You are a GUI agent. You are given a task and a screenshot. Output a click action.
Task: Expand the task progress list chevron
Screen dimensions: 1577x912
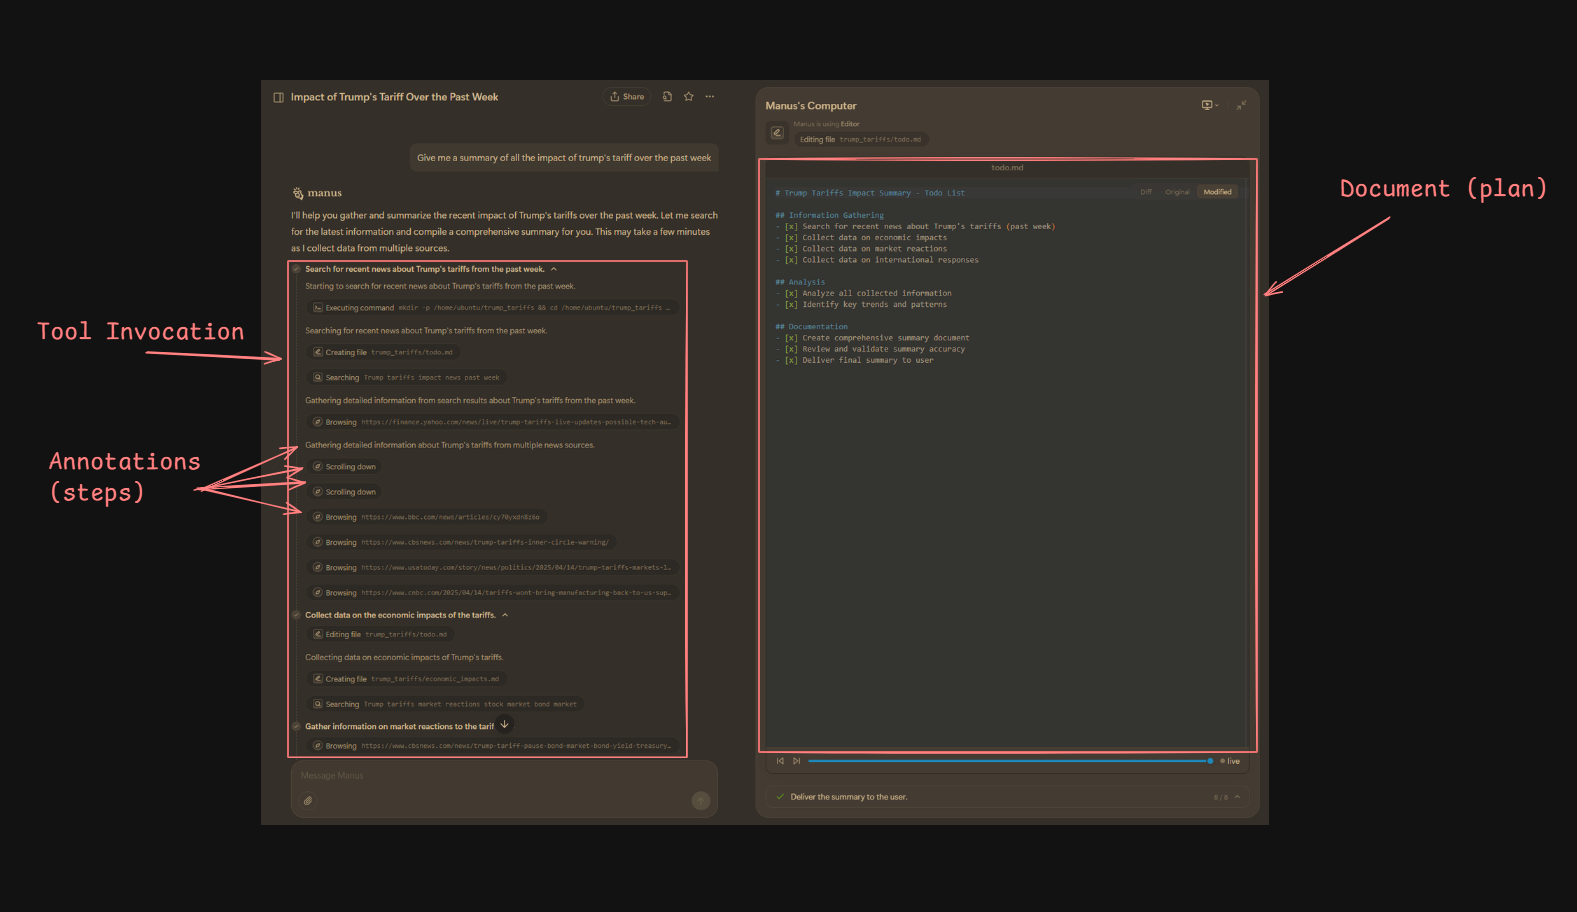1237,797
